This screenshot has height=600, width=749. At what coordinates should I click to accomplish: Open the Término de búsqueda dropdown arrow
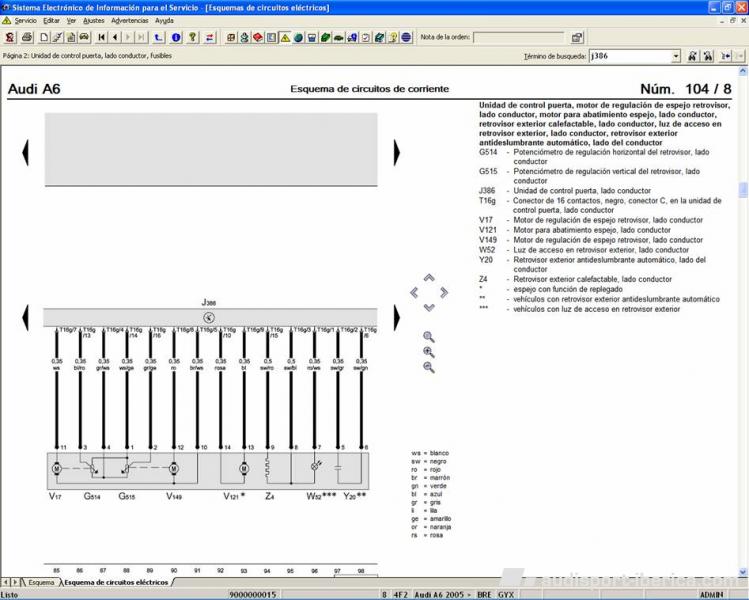click(x=676, y=56)
